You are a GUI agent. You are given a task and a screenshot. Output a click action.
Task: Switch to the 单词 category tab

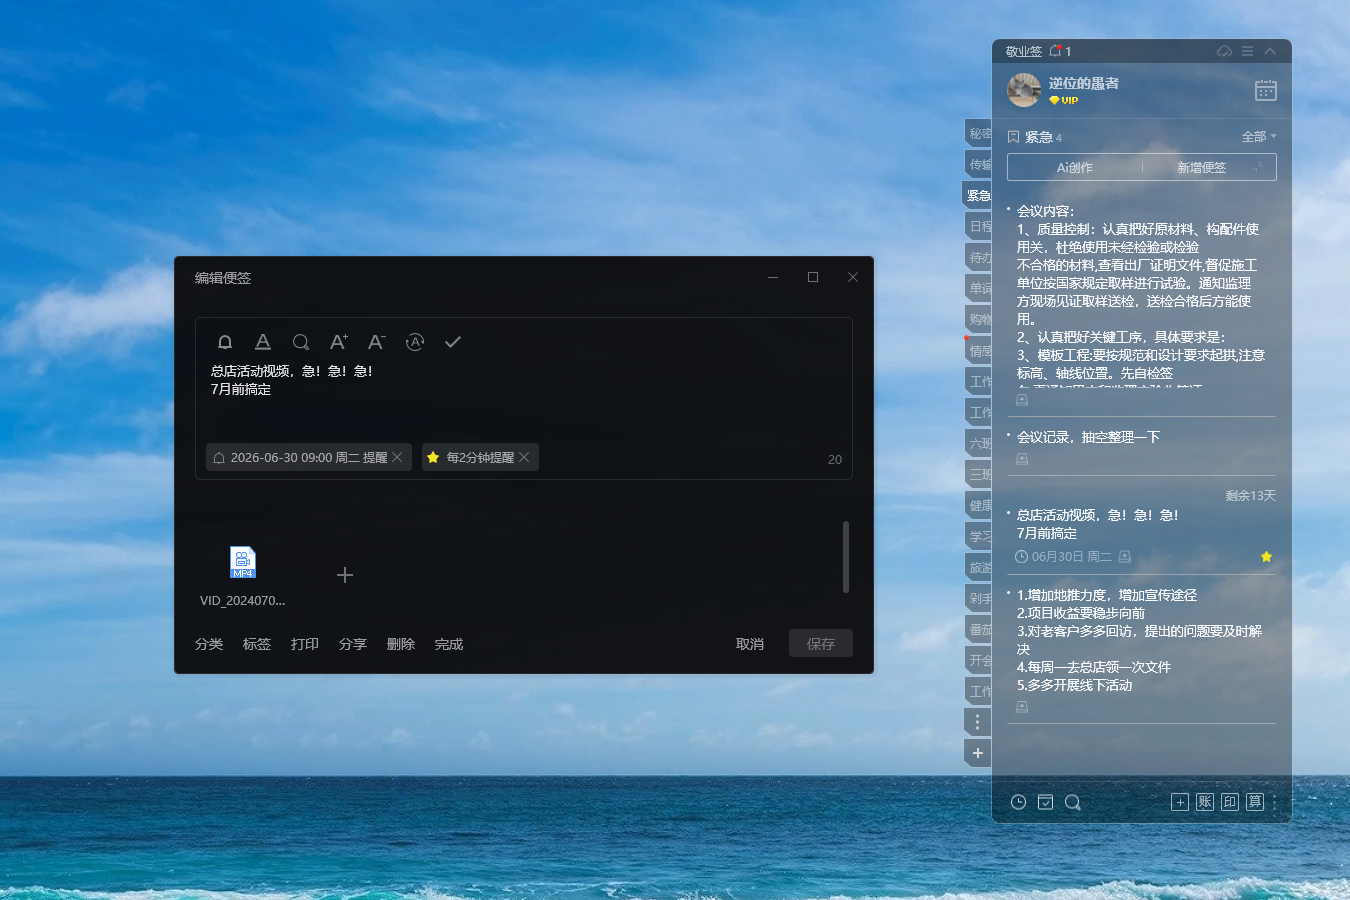coord(978,288)
